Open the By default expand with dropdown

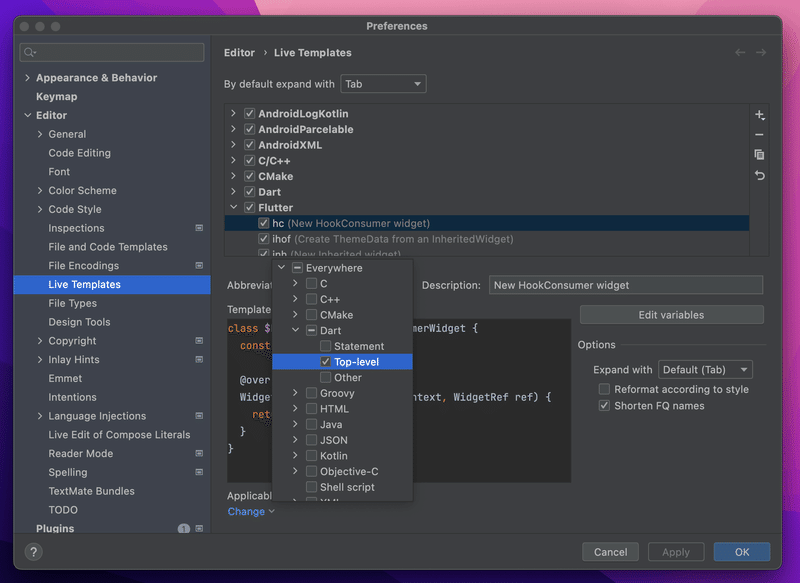click(383, 84)
